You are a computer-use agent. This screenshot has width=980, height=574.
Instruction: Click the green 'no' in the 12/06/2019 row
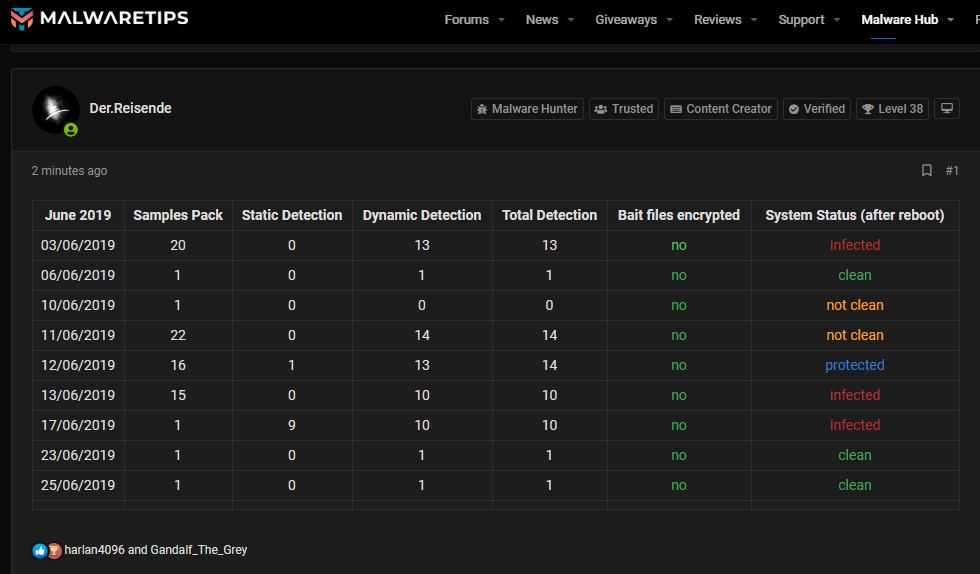[679, 365]
